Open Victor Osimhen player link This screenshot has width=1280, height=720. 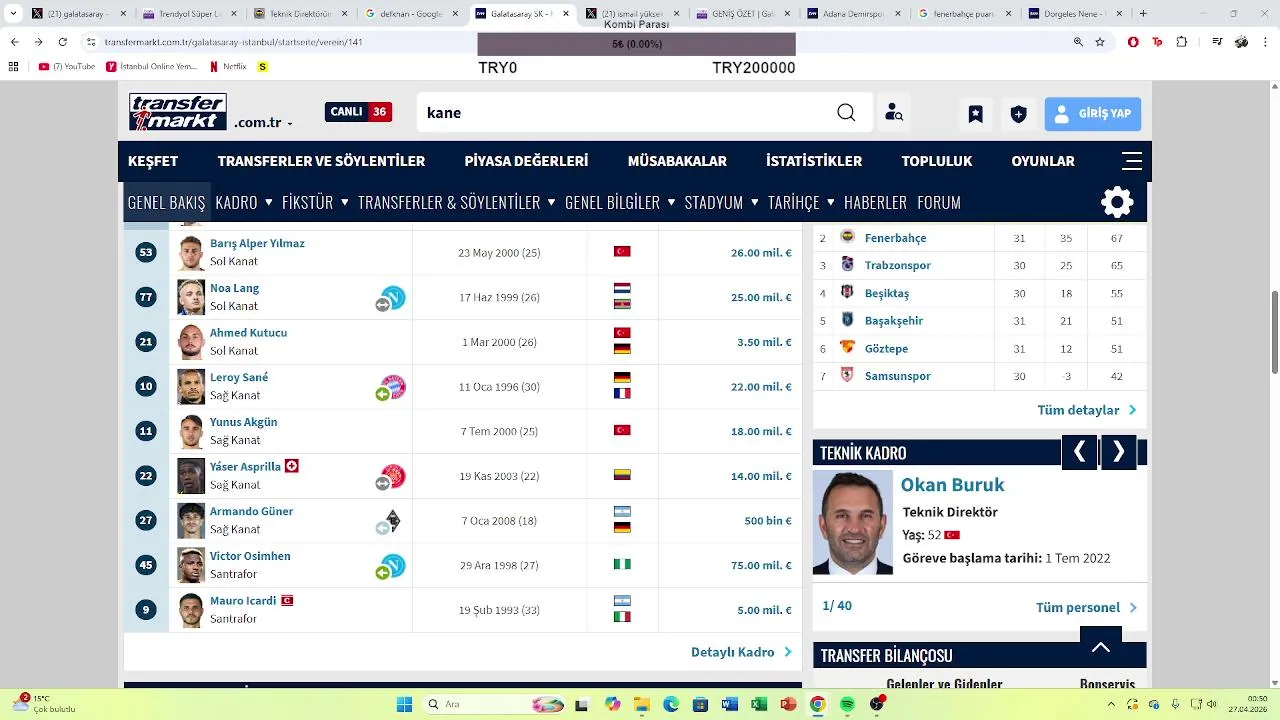click(x=250, y=556)
